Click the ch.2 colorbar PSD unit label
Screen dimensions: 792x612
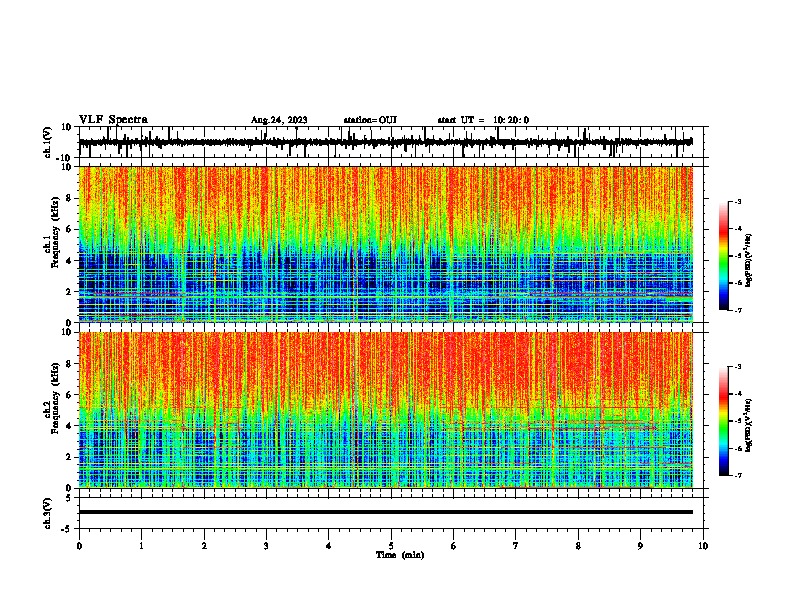[x=748, y=425]
